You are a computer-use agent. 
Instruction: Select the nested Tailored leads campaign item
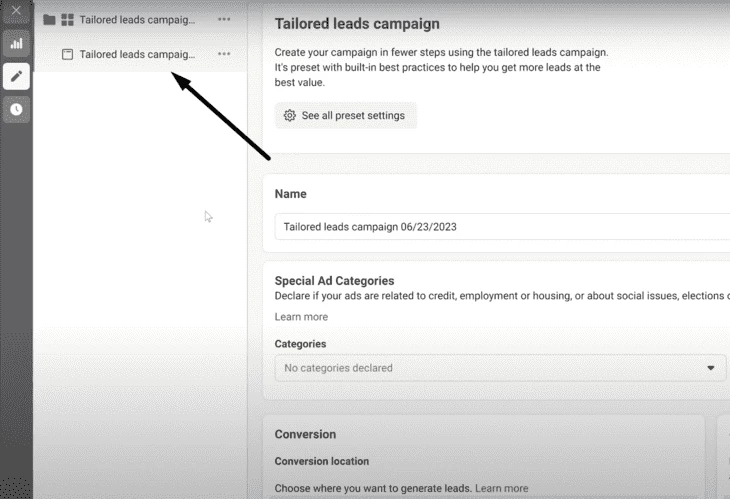[137, 54]
